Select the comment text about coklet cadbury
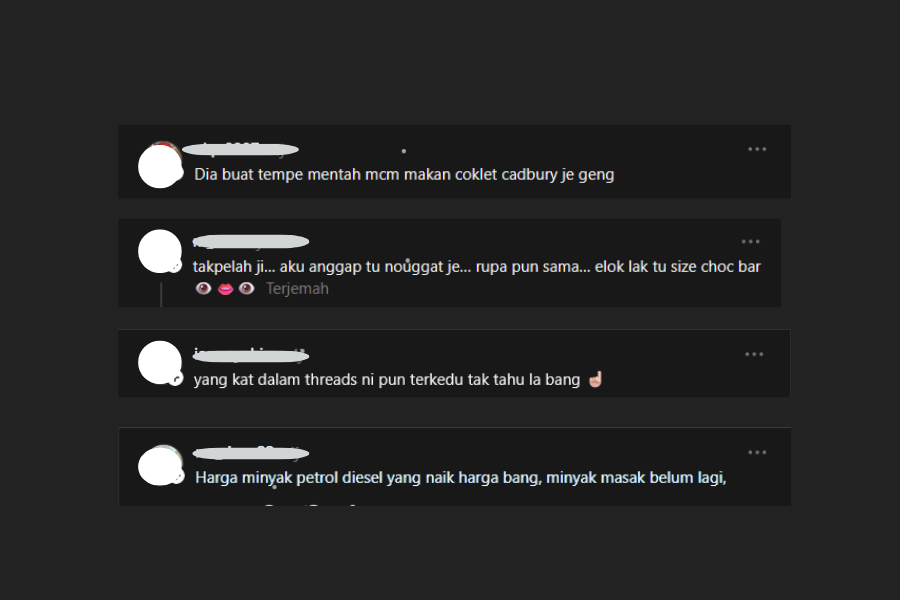Viewport: 900px width, 600px height. coord(404,175)
